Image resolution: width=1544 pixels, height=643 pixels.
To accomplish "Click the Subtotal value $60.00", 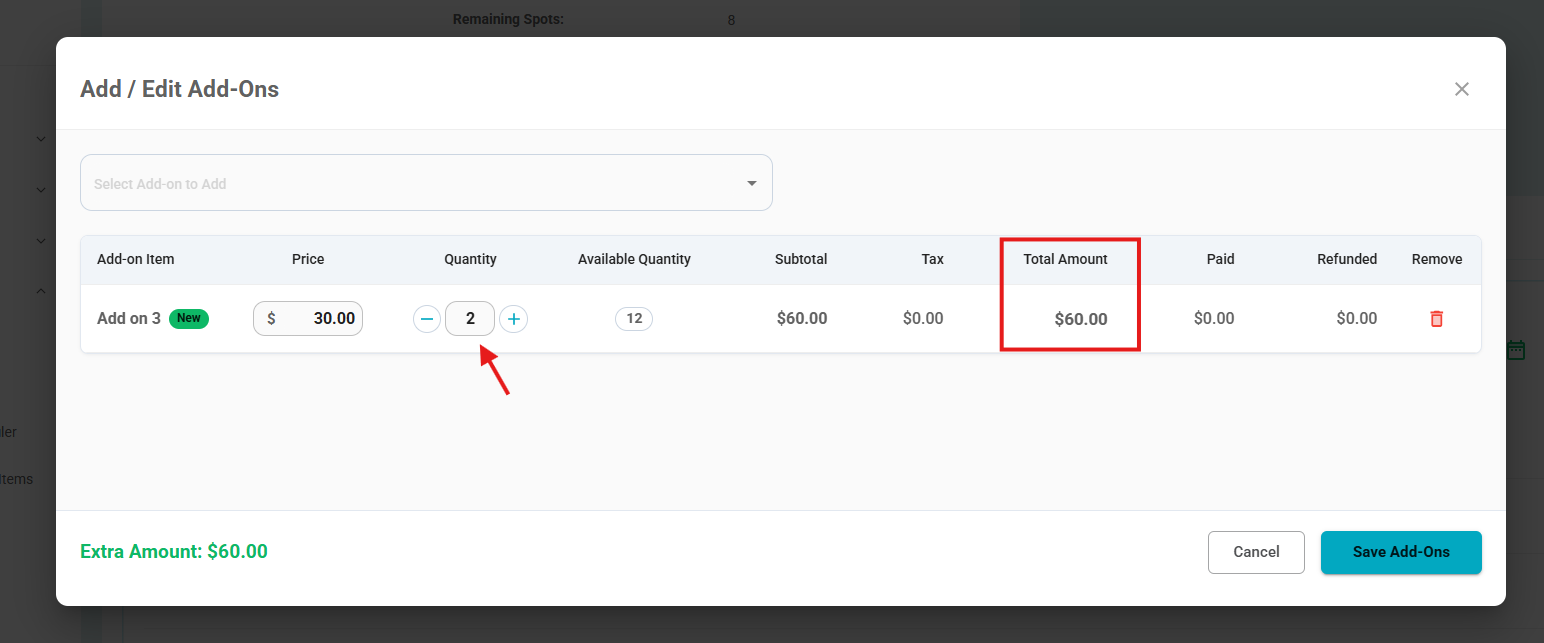I will click(x=802, y=318).
